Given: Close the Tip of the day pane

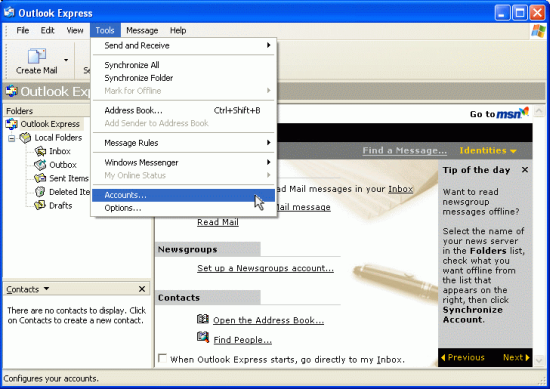Looking at the screenshot, I should tap(525, 170).
